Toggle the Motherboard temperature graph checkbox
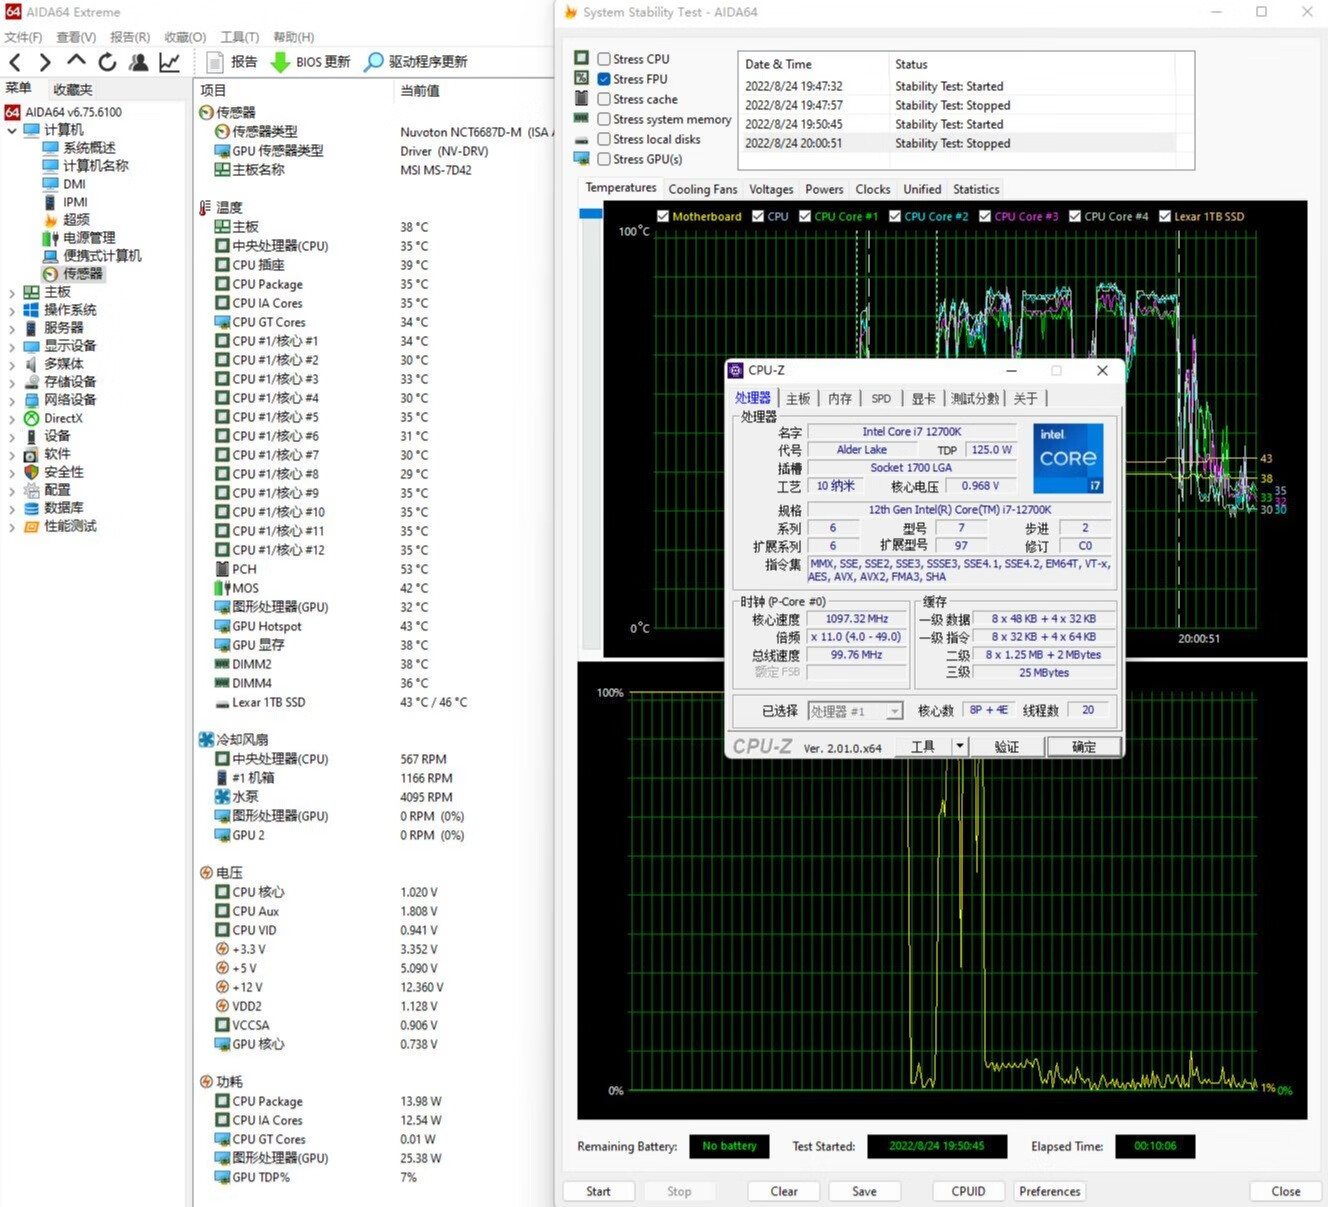The image size is (1328, 1207). 663,216
